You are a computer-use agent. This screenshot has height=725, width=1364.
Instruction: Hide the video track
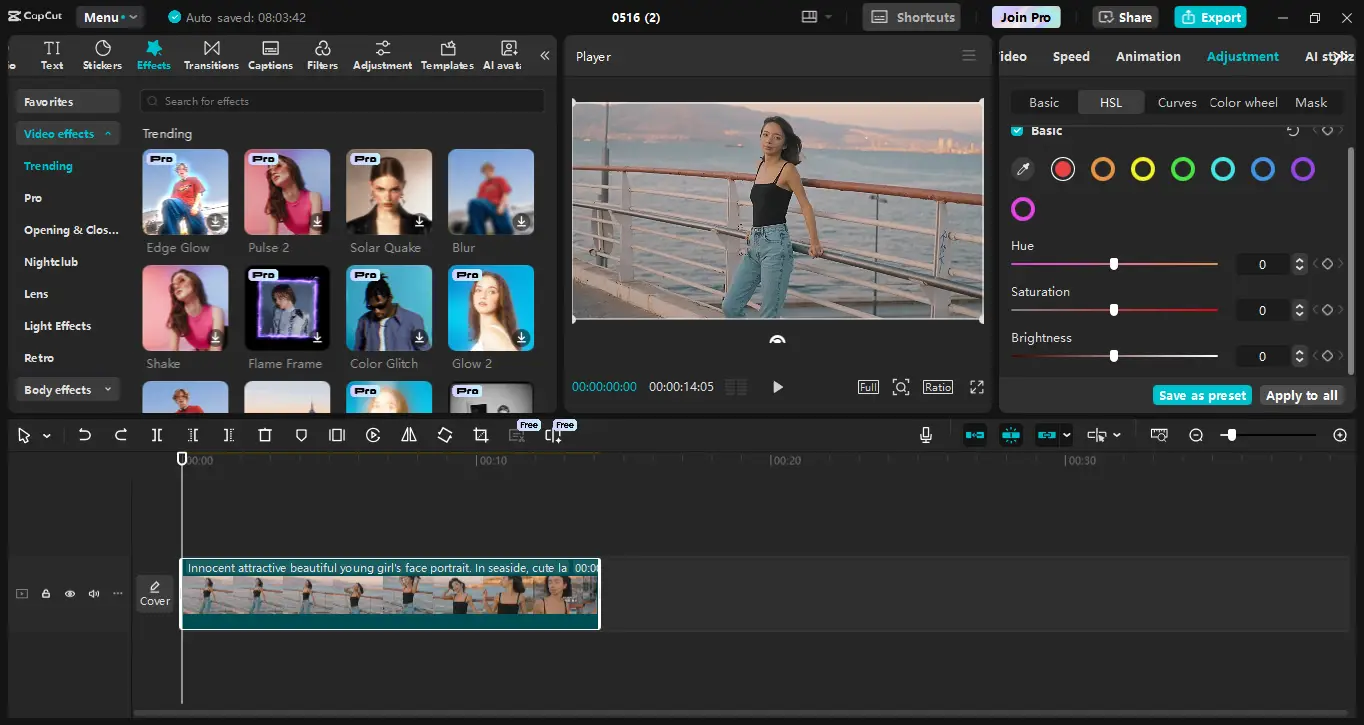[x=69, y=593]
